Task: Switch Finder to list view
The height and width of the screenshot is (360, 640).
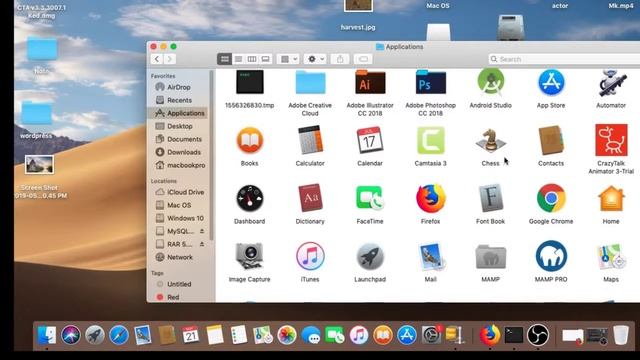Action: pyautogui.click(x=238, y=59)
